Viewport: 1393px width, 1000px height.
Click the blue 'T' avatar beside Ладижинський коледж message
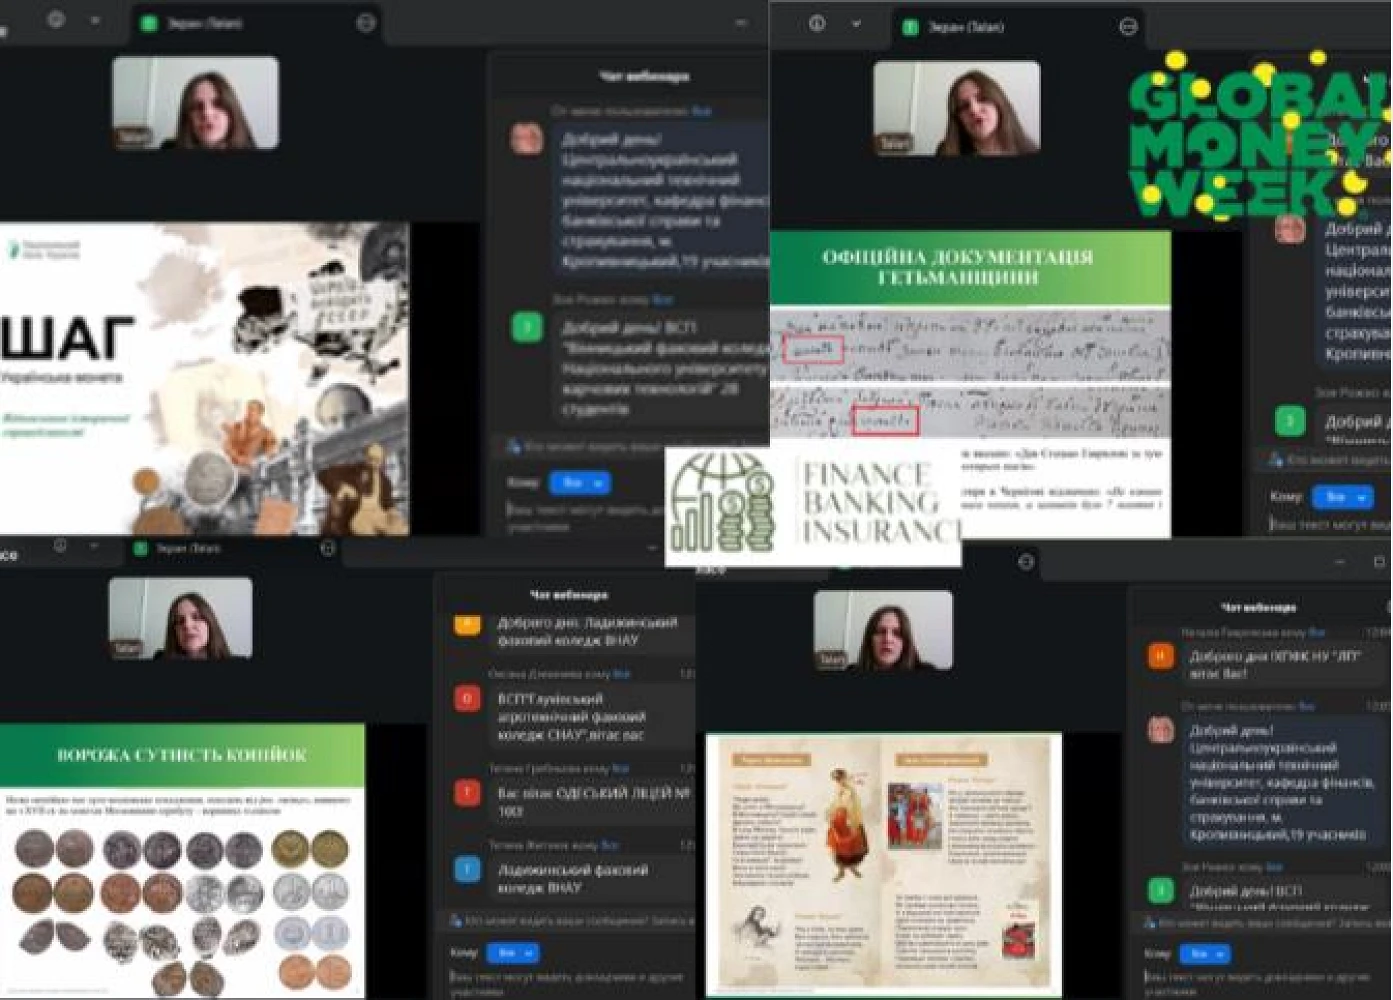(467, 870)
